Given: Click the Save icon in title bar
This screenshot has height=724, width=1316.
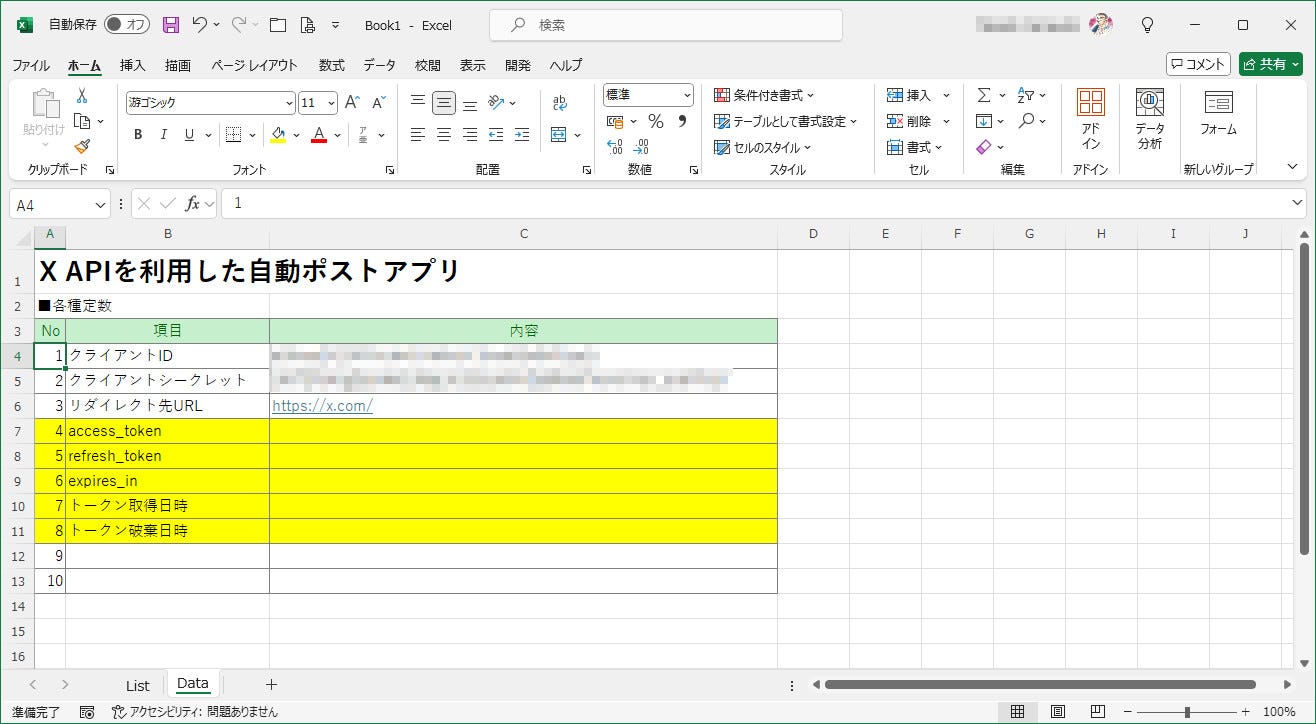Looking at the screenshot, I should pos(171,25).
